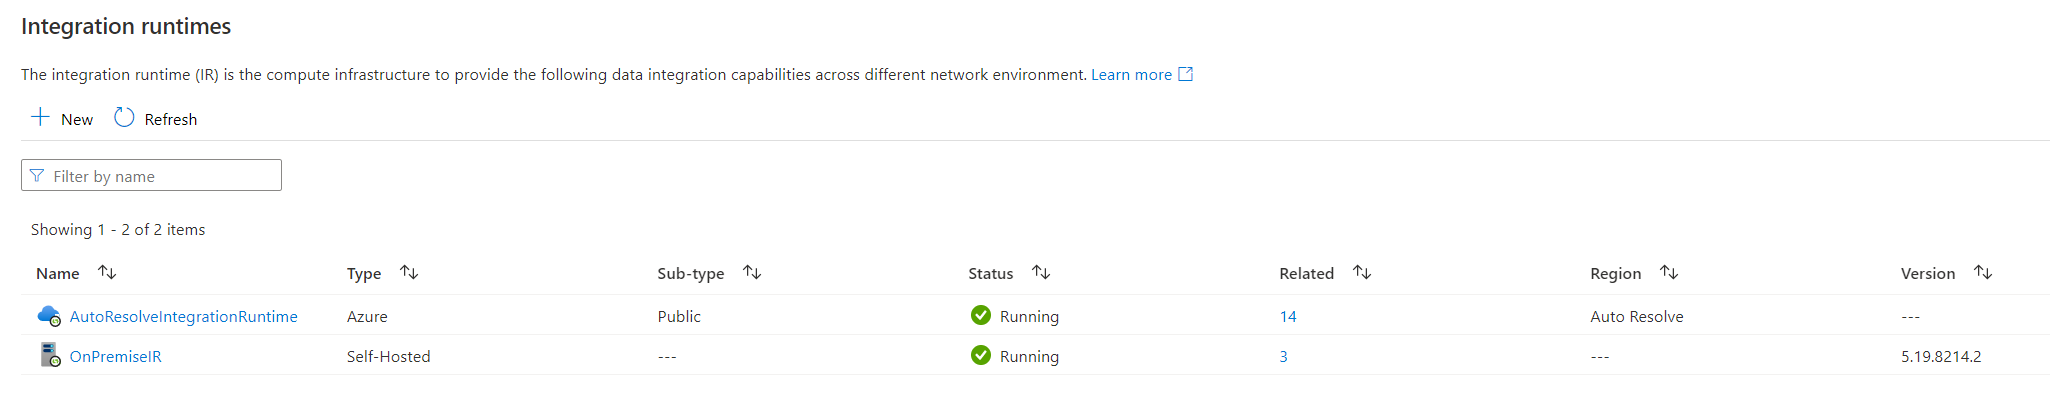Image resolution: width=2050 pixels, height=412 pixels.
Task: Sort by Region column arrows
Action: pyautogui.click(x=1669, y=272)
